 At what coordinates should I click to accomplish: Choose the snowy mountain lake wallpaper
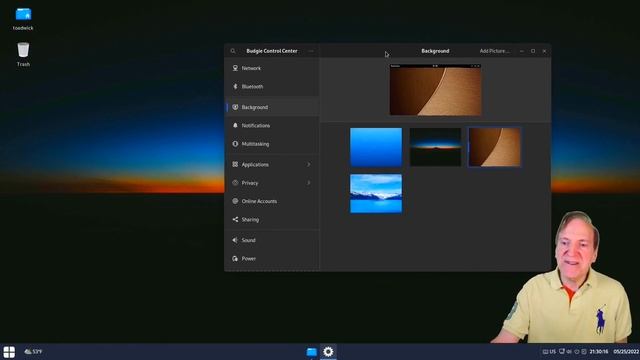(376, 193)
